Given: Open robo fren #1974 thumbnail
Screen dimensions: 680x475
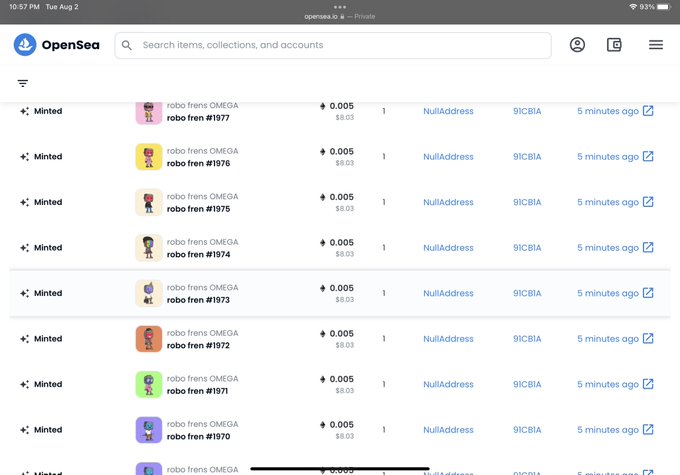Looking at the screenshot, I should tap(149, 248).
